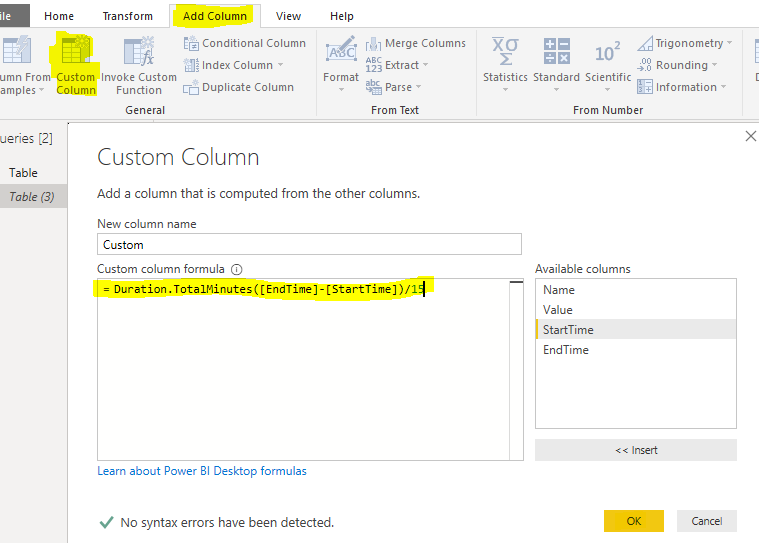Screen dimensions: 759x543
Task: Switch to the Transform tab
Action: pos(128,16)
